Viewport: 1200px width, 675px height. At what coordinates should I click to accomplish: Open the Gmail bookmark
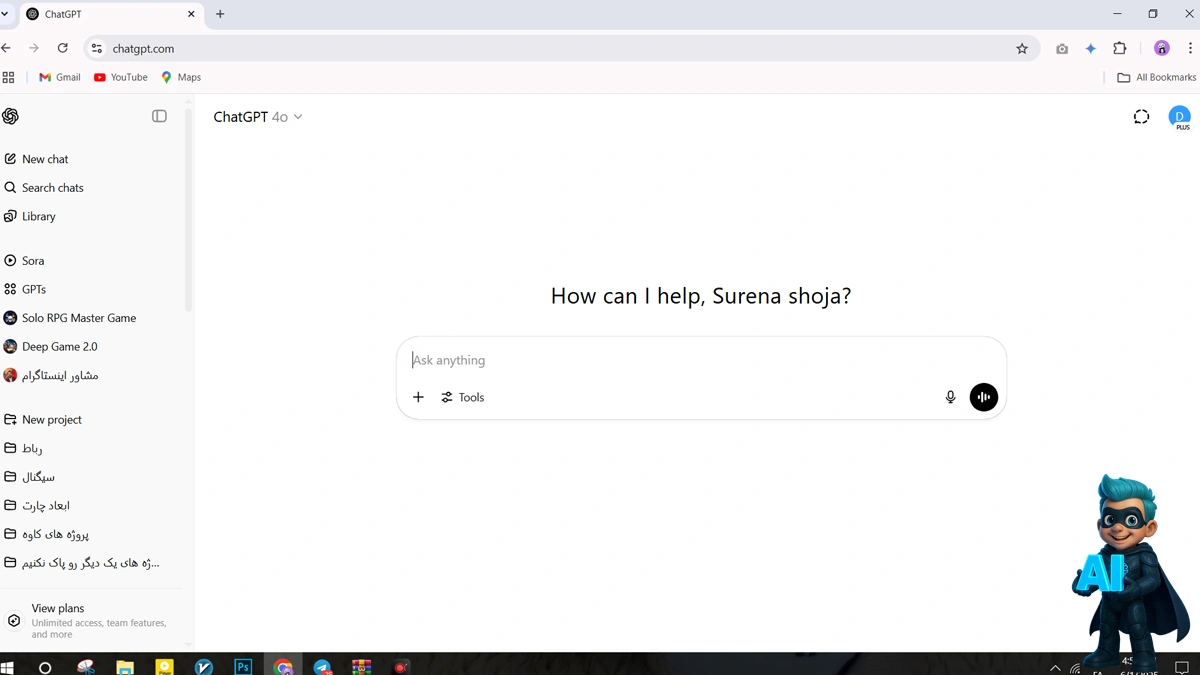point(59,77)
